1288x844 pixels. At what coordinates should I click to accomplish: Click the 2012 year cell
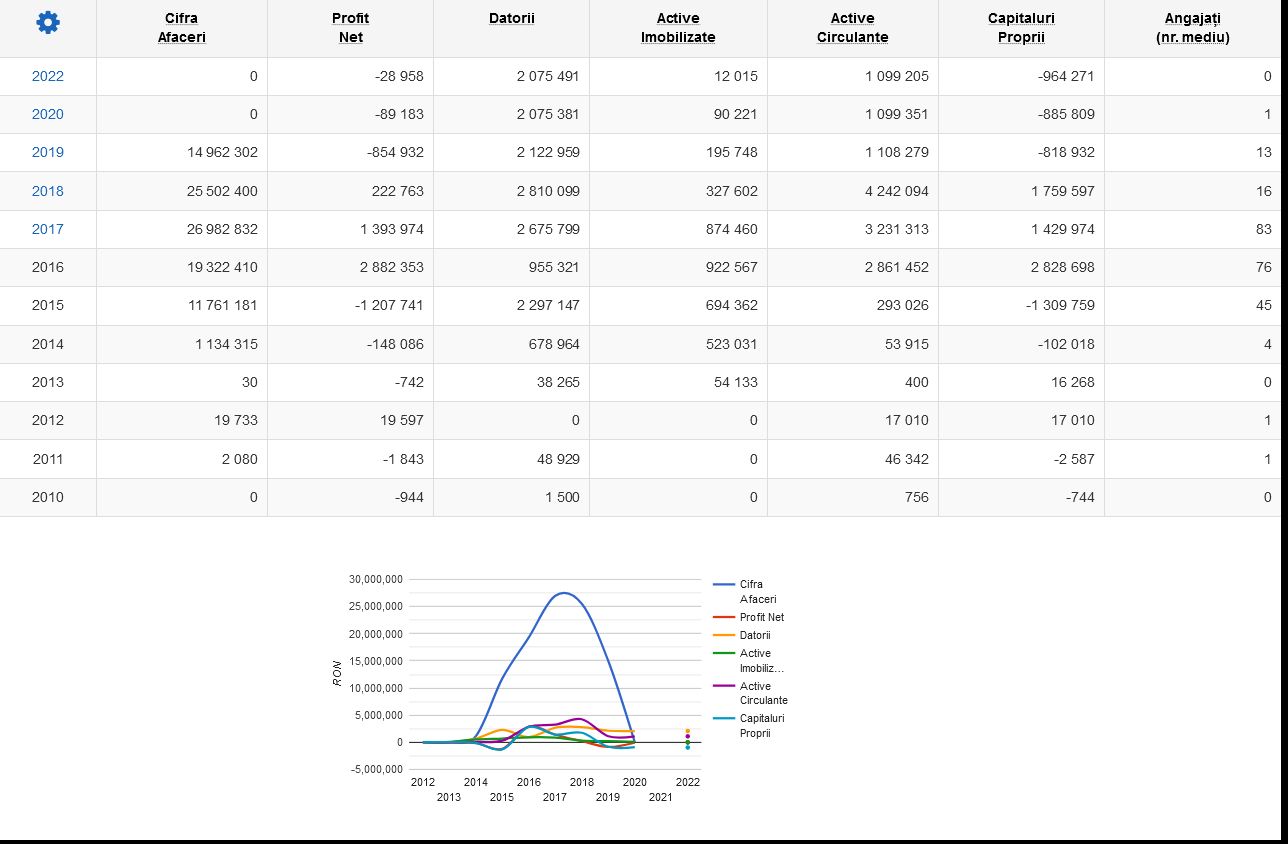(47, 420)
